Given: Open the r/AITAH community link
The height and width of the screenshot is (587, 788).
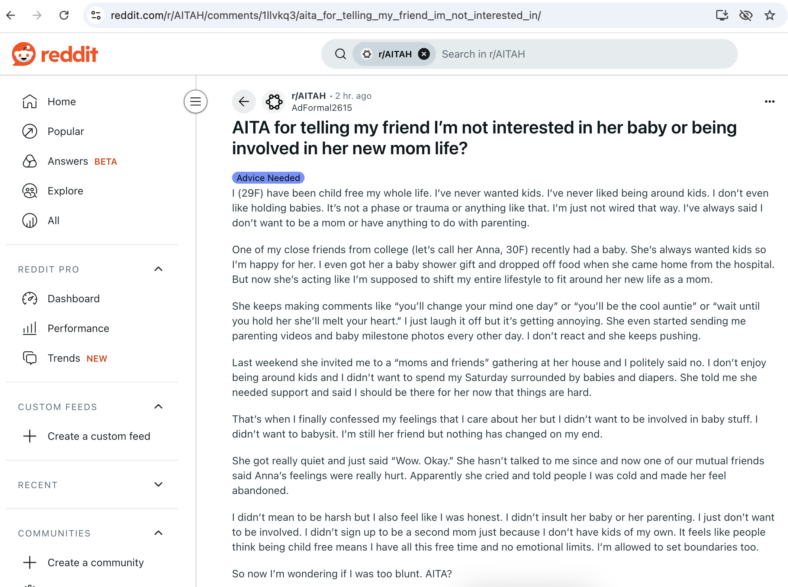Looking at the screenshot, I should pos(309,95).
